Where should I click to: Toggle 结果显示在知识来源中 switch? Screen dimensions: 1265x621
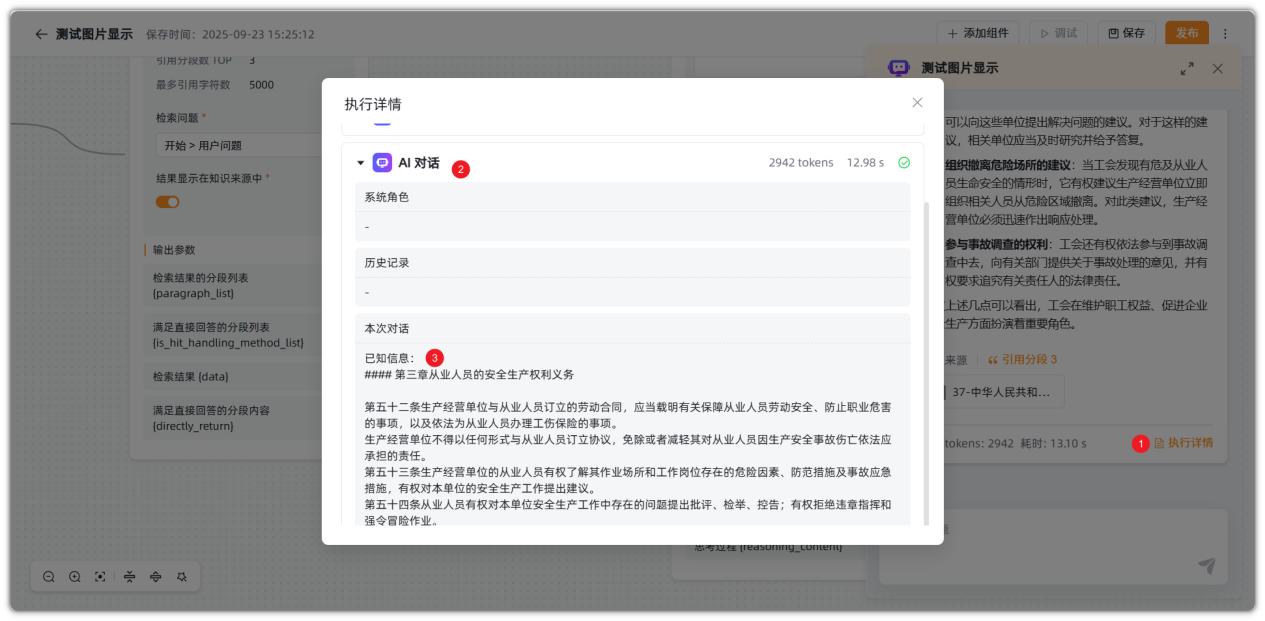[x=167, y=202]
